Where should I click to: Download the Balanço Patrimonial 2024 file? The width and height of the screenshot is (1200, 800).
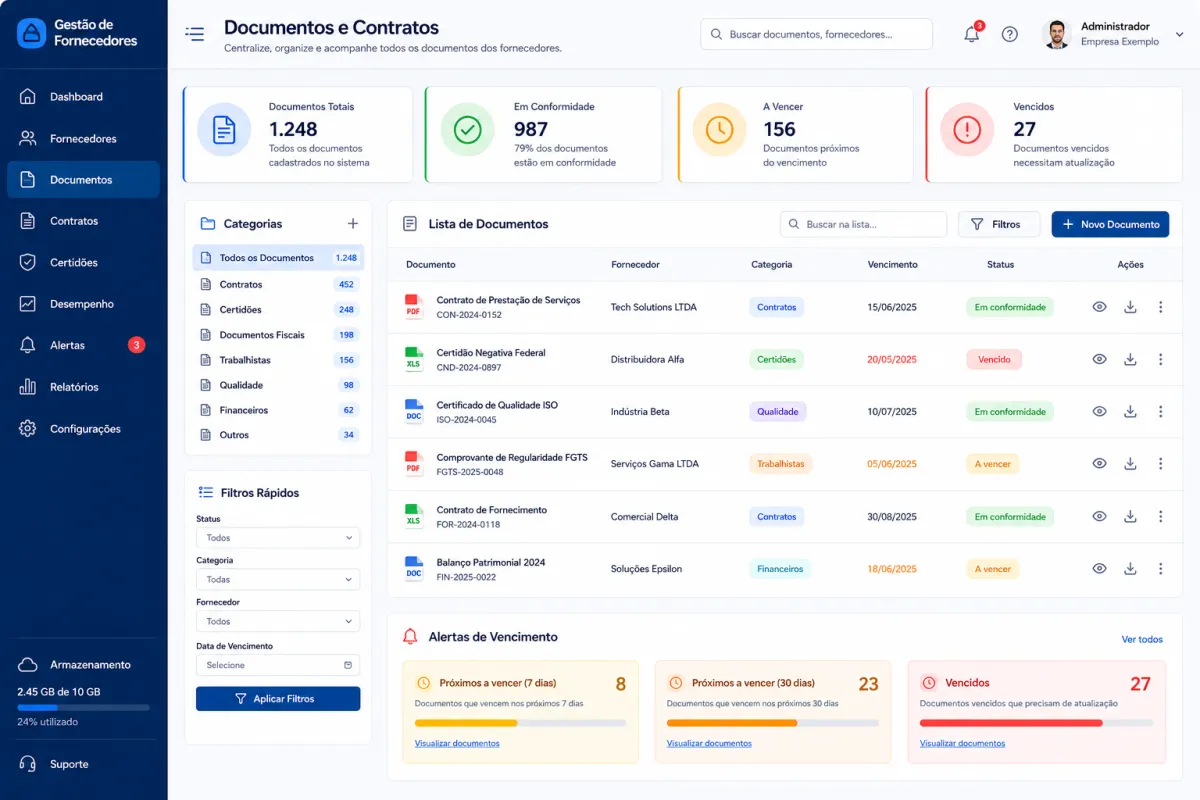tap(1130, 568)
